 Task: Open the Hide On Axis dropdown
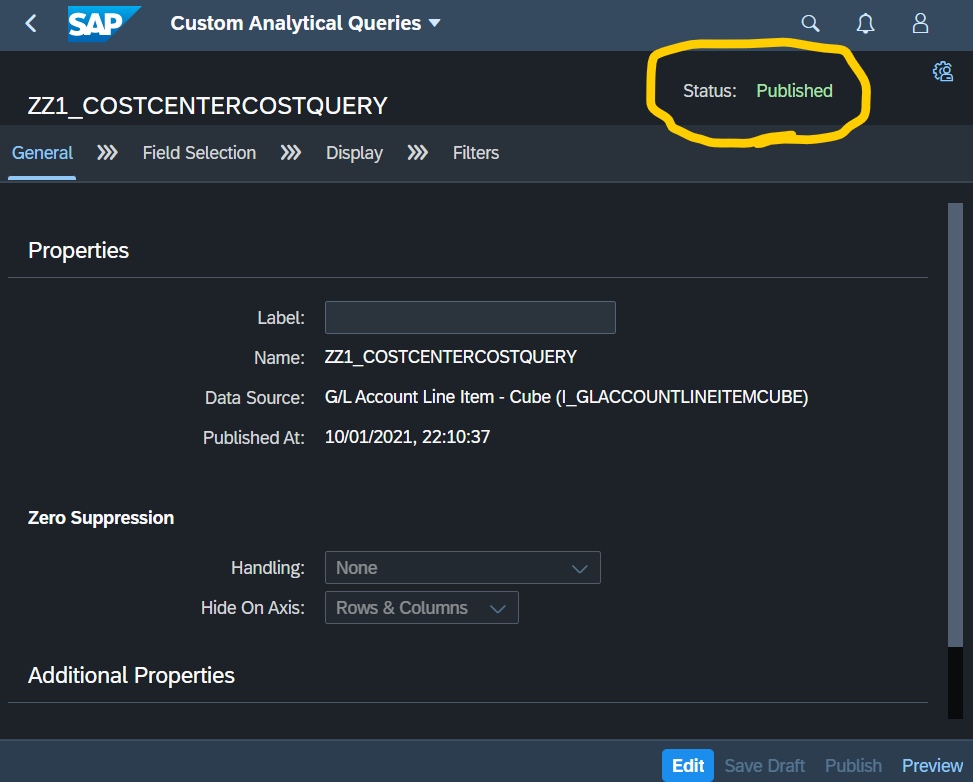click(x=421, y=607)
